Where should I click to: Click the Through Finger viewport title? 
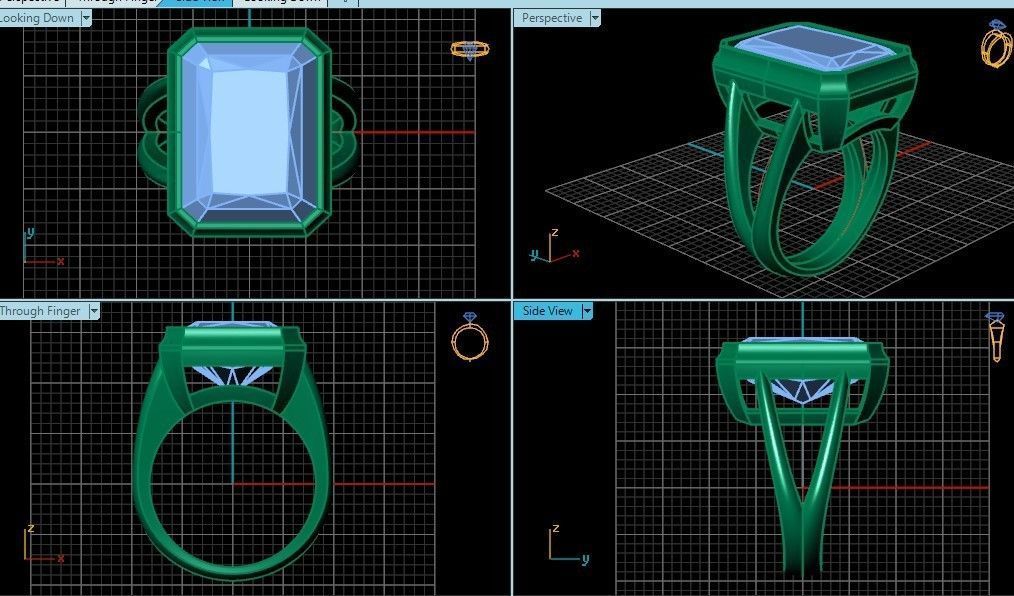41,311
